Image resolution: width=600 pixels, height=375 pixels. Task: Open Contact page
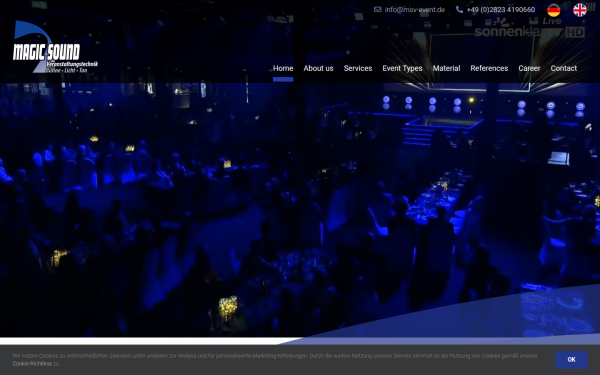[x=564, y=68]
